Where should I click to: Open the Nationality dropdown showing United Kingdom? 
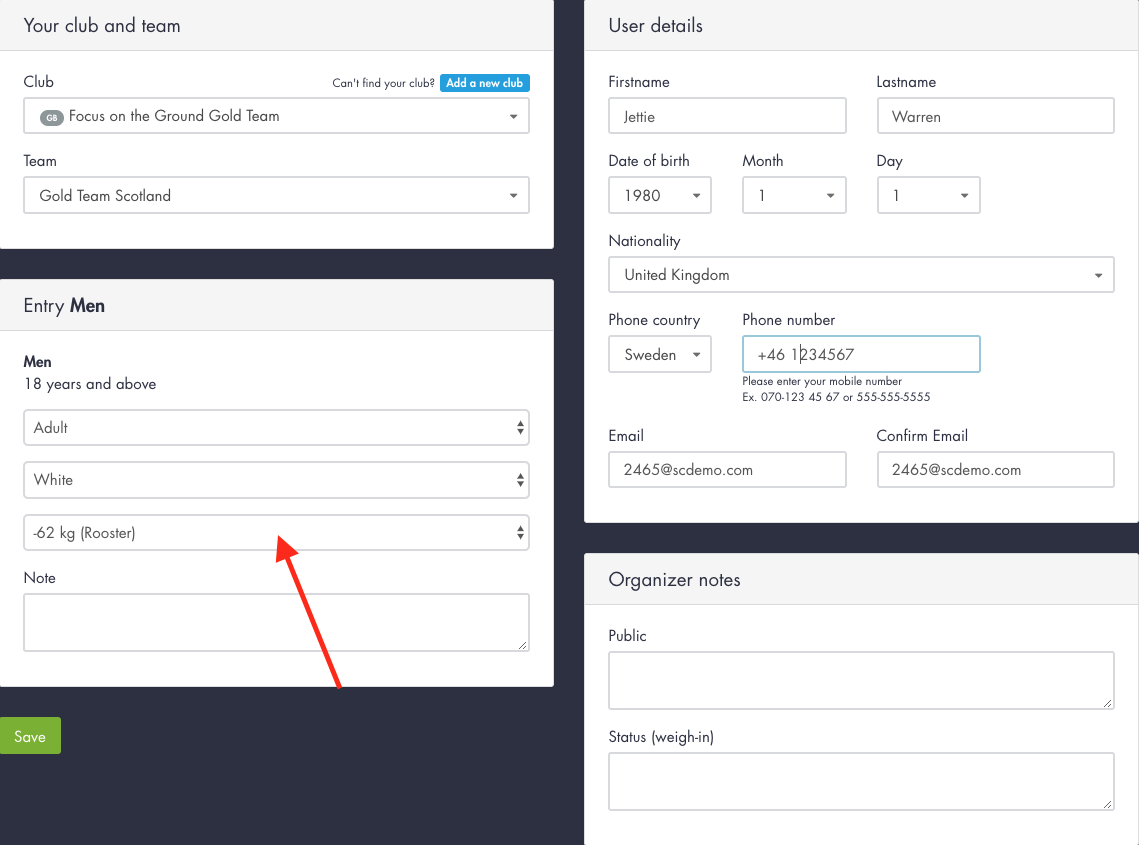(x=861, y=275)
